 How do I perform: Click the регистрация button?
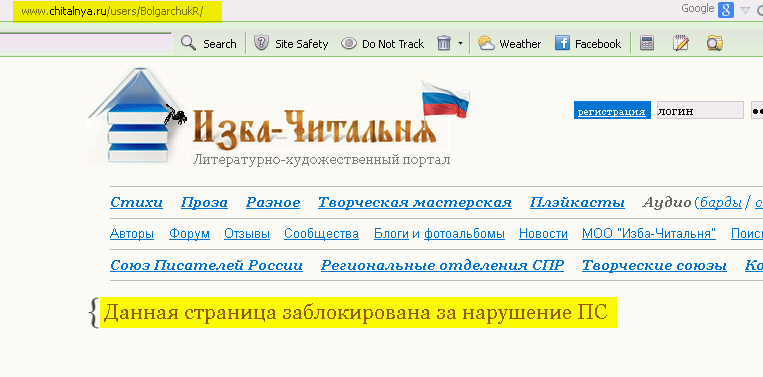tap(612, 111)
